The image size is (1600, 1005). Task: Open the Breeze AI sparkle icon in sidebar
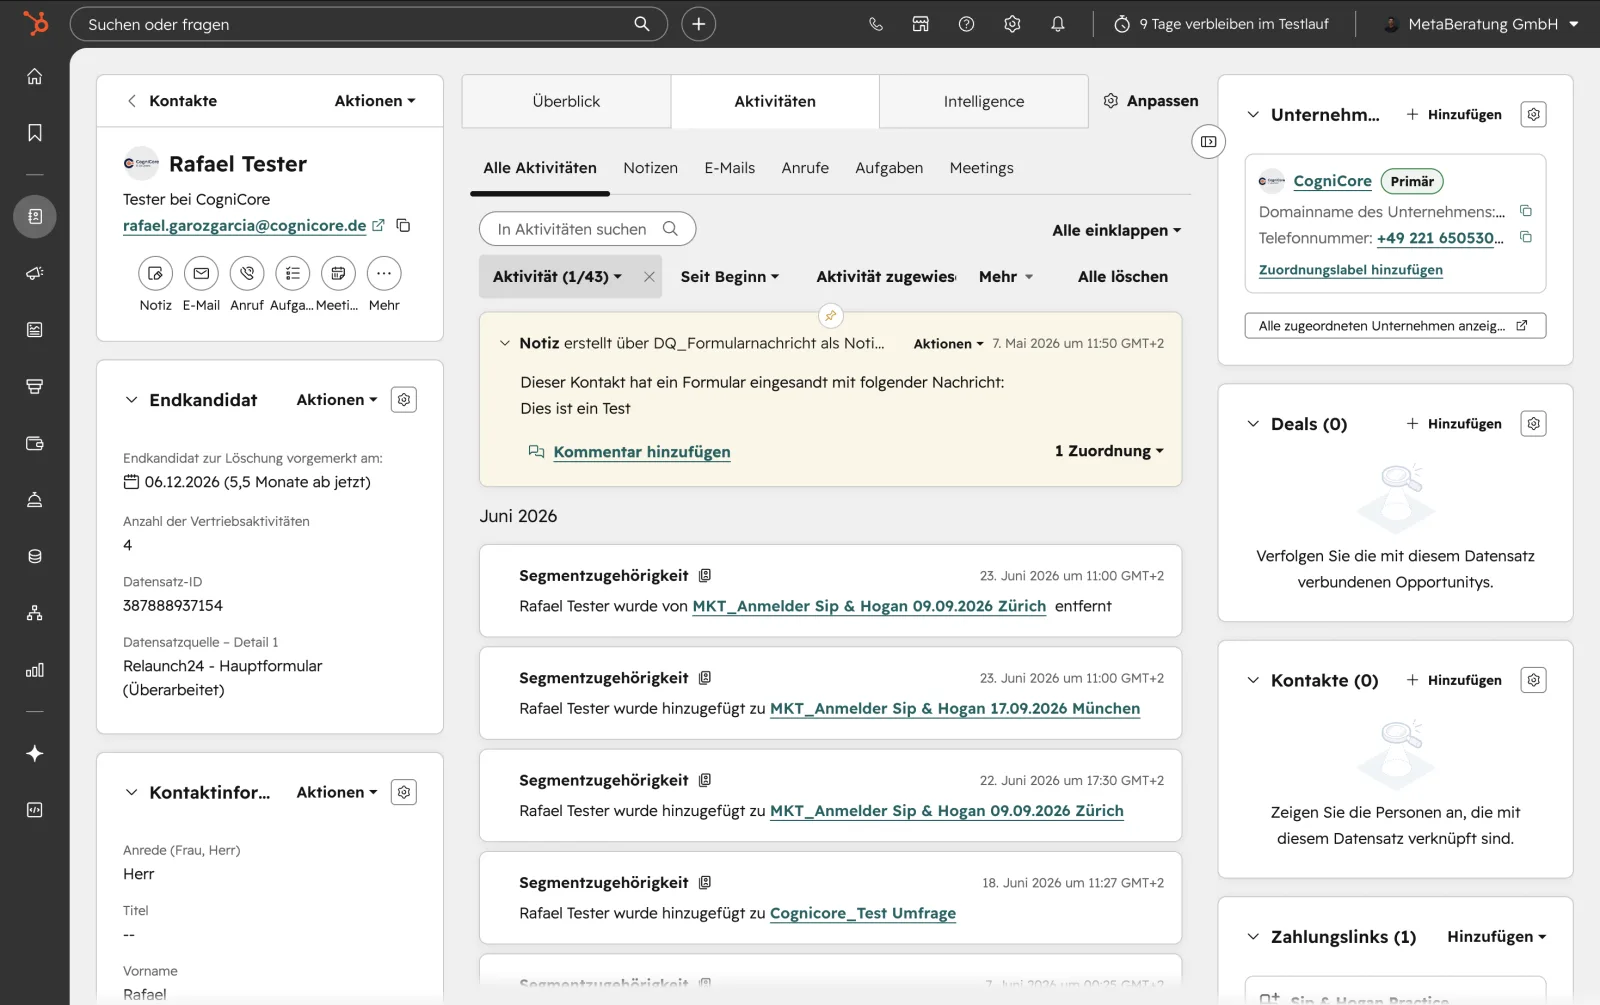pos(35,754)
